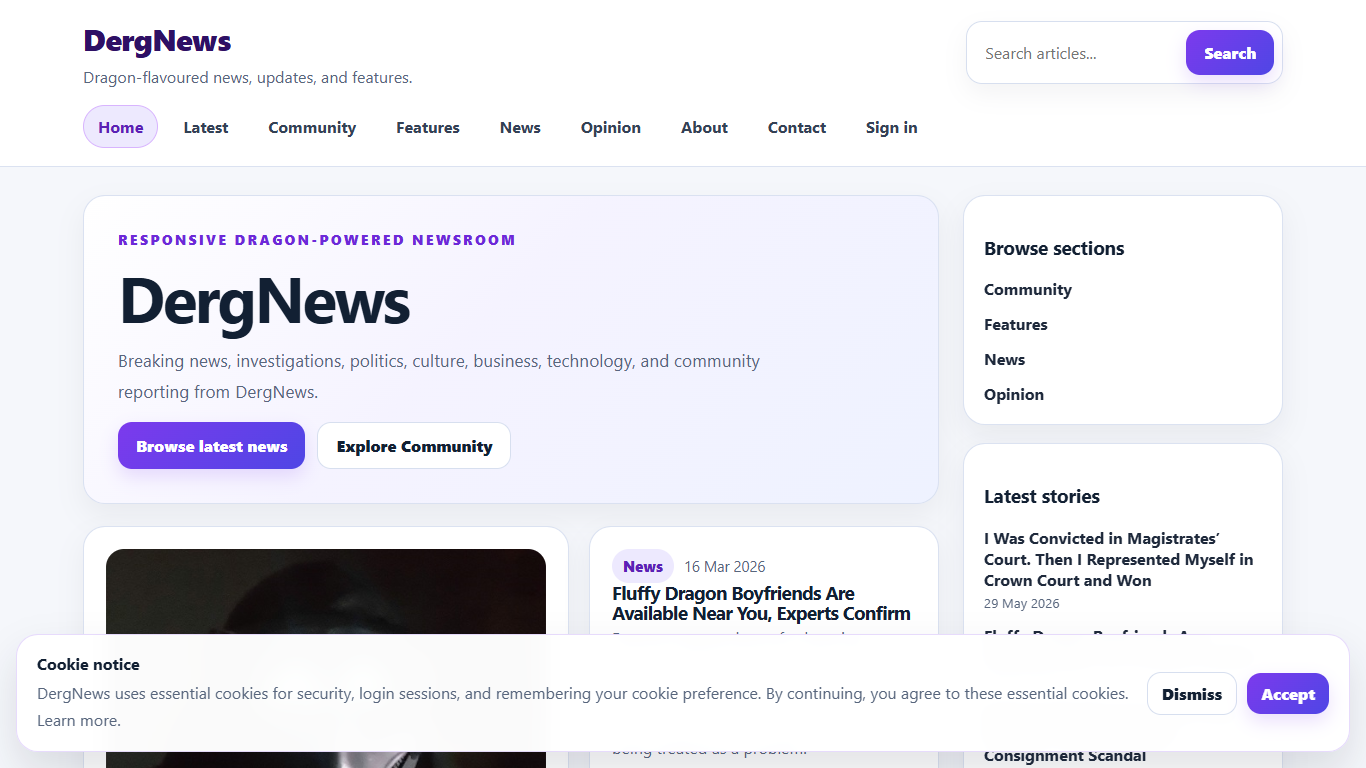Click the dark article thumbnail image
The image size is (1366, 768).
pyautogui.click(x=326, y=591)
